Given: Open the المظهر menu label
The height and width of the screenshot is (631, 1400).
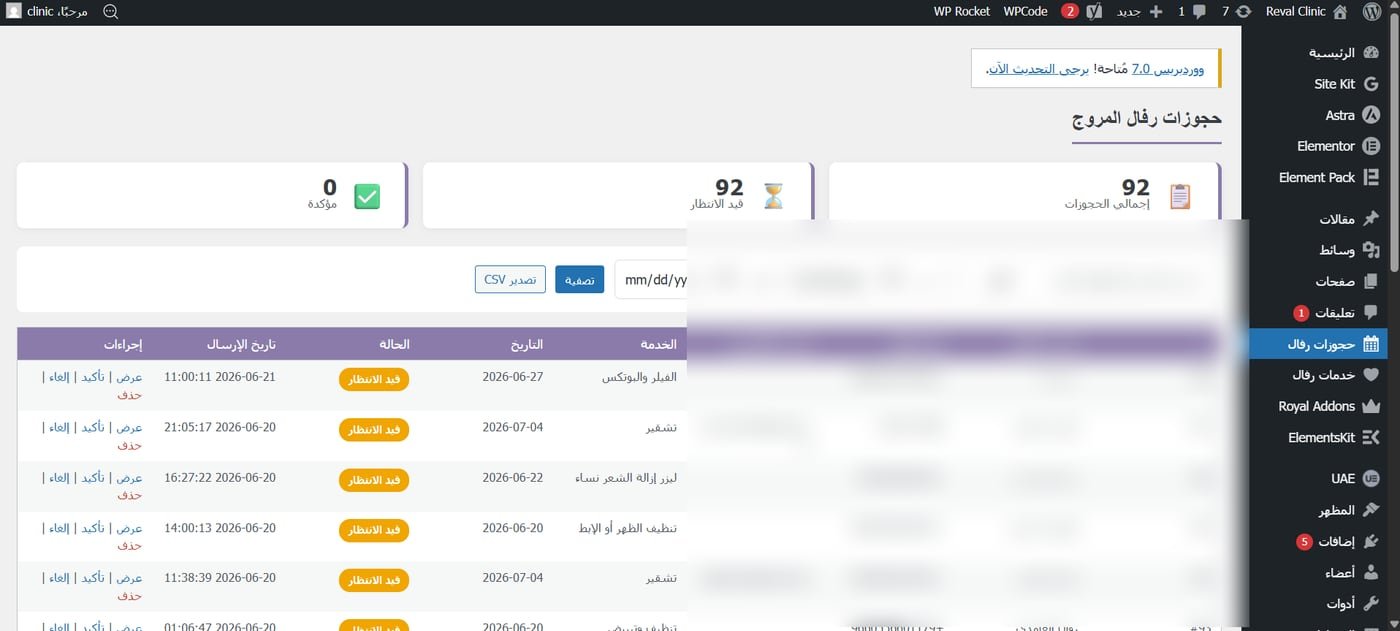Looking at the screenshot, I should point(1337,510).
